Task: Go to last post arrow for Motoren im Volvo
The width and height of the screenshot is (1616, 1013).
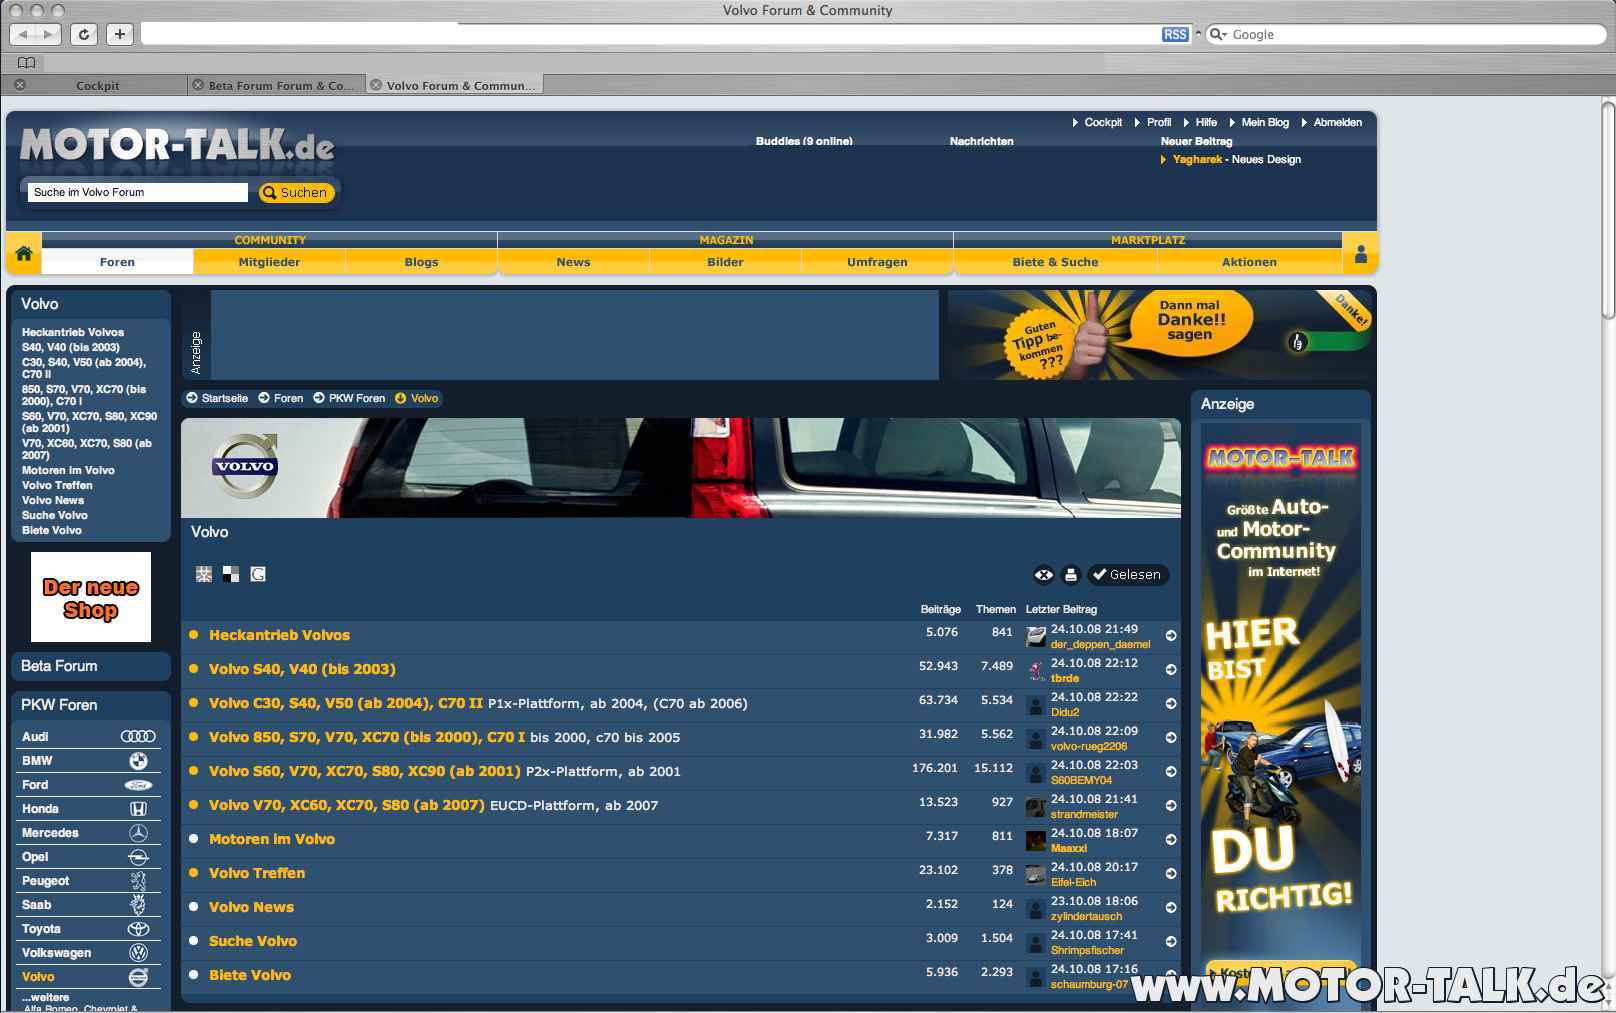Action: 1171,840
